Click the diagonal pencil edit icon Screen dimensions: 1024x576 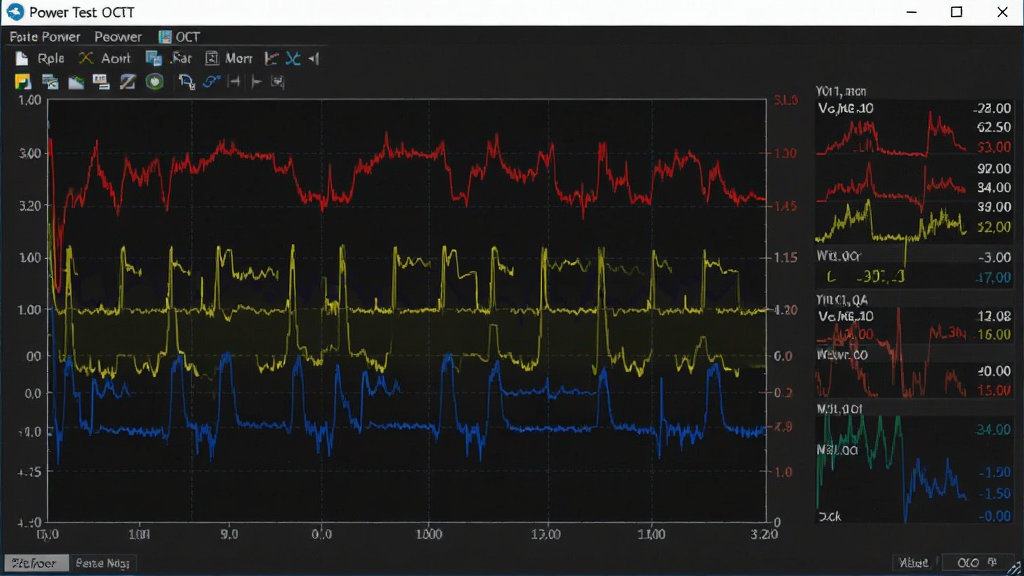tap(127, 82)
